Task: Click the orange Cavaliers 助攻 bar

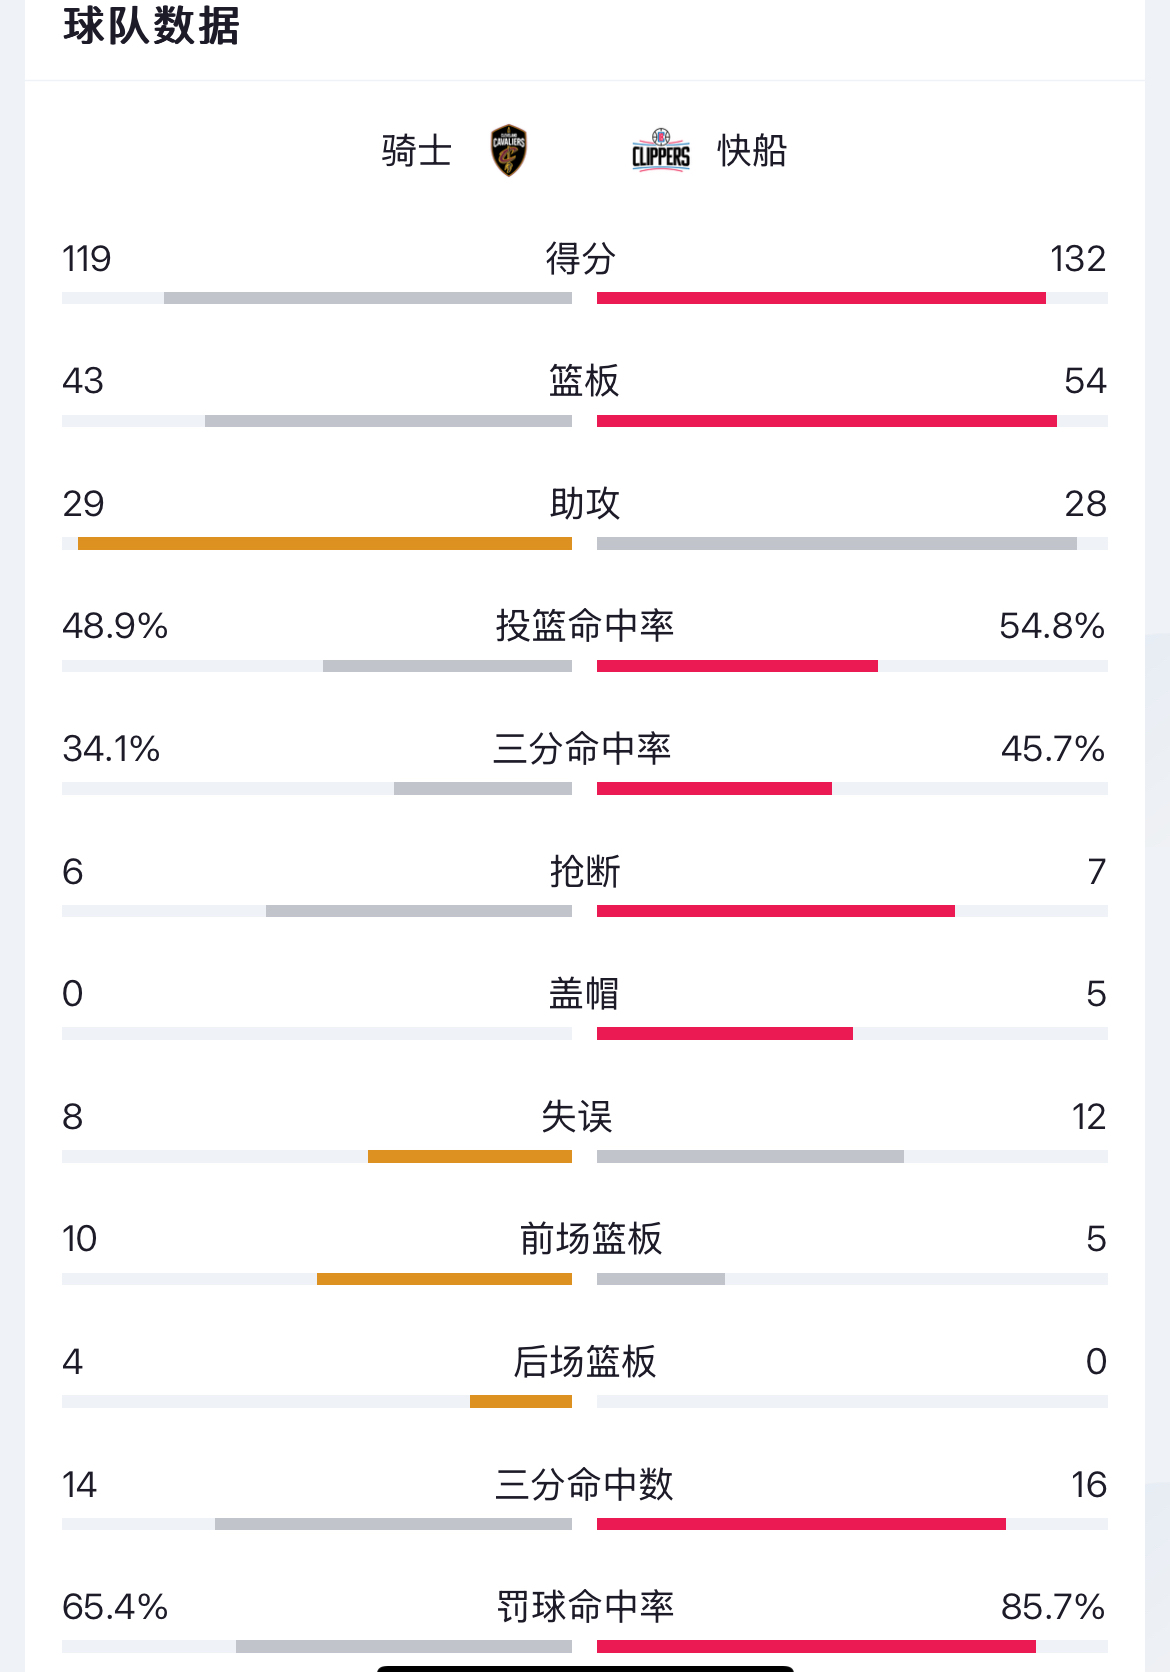Action: pos(325,544)
